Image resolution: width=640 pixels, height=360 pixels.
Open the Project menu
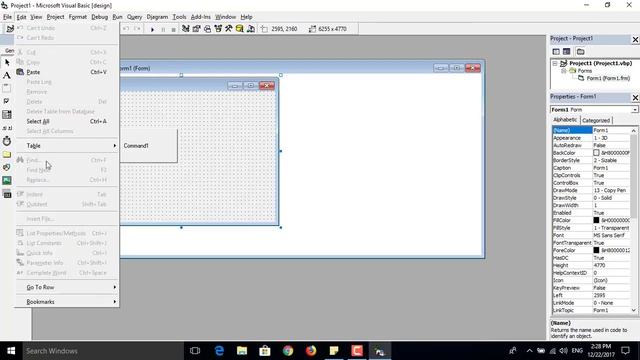[56, 17]
